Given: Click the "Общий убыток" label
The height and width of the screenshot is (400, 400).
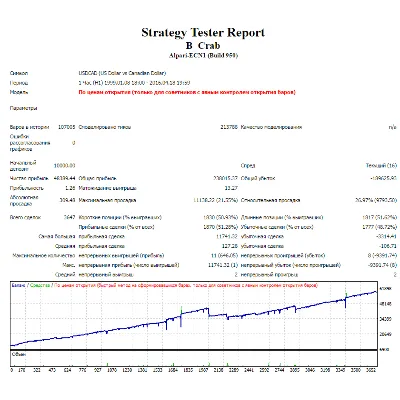Looking at the screenshot, I should pyautogui.click(x=258, y=178).
